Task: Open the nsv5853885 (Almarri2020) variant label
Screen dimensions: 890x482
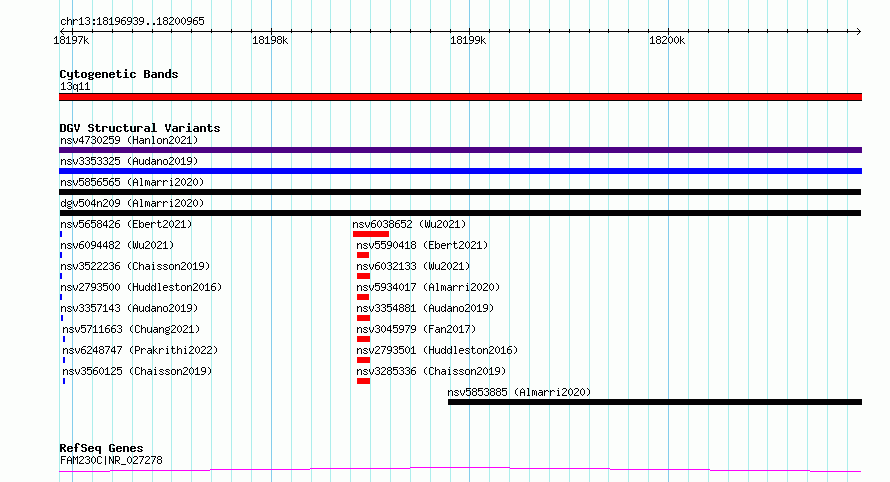Action: pyautogui.click(x=519, y=392)
